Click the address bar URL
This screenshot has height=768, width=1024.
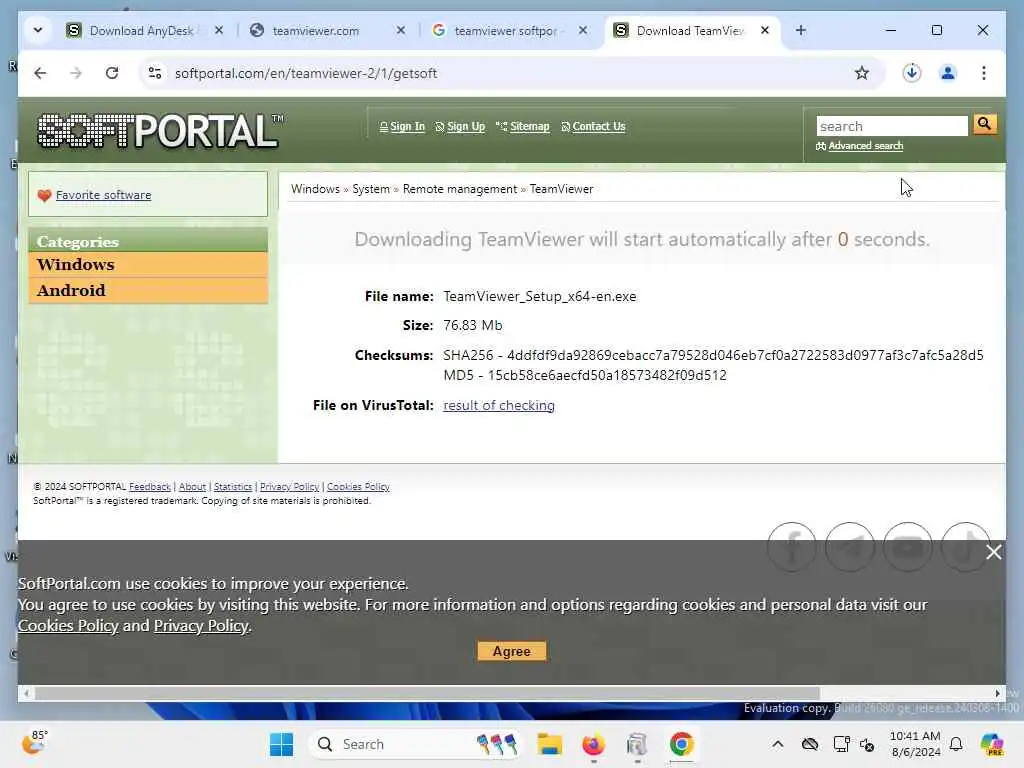pyautogui.click(x=306, y=73)
